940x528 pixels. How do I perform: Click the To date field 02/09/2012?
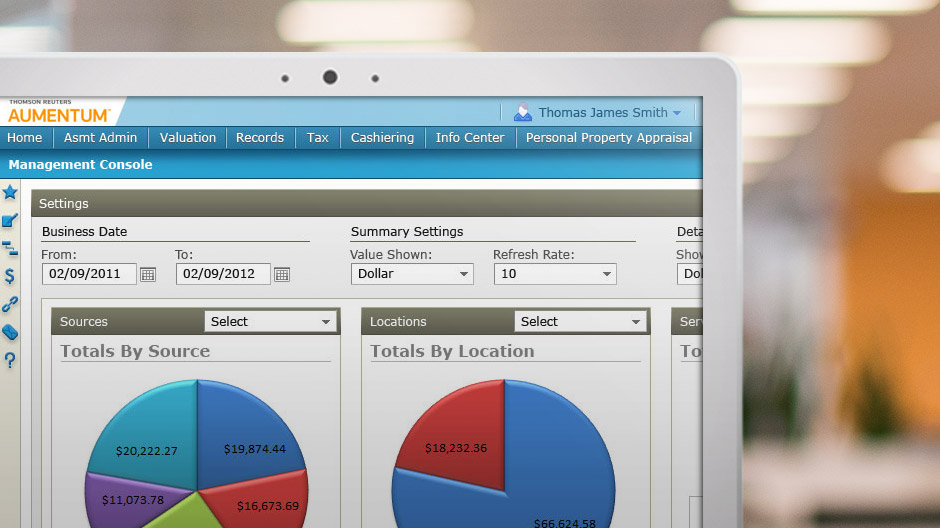(x=223, y=274)
